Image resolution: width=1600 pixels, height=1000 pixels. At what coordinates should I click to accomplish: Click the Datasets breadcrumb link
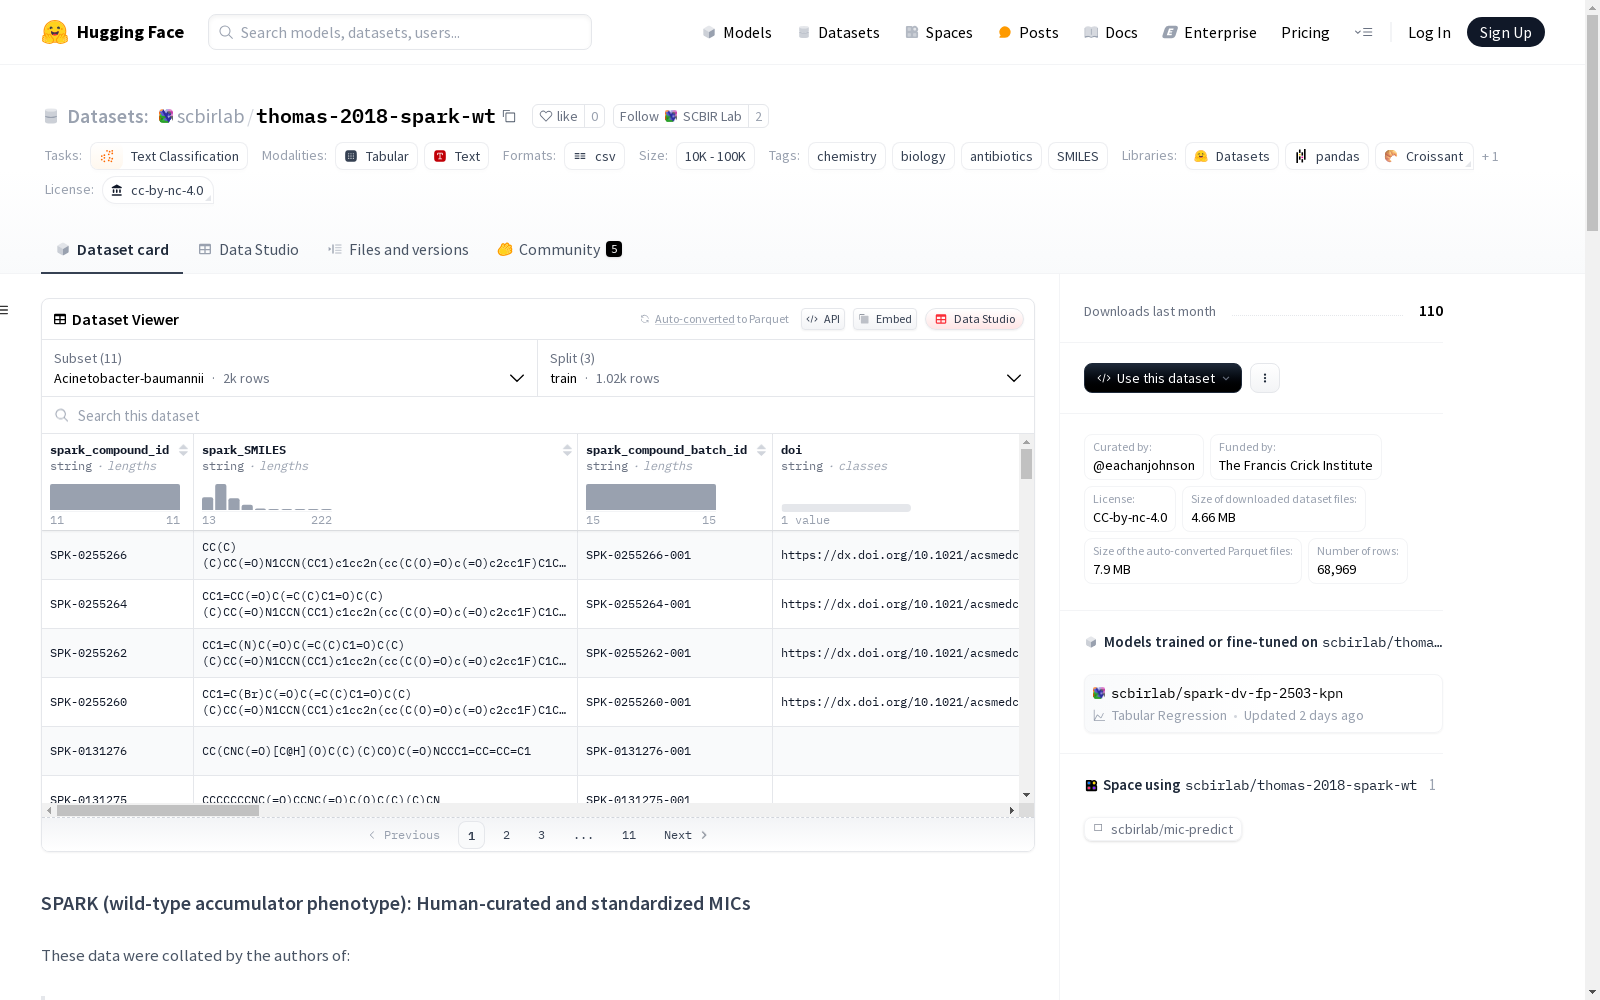(x=107, y=116)
